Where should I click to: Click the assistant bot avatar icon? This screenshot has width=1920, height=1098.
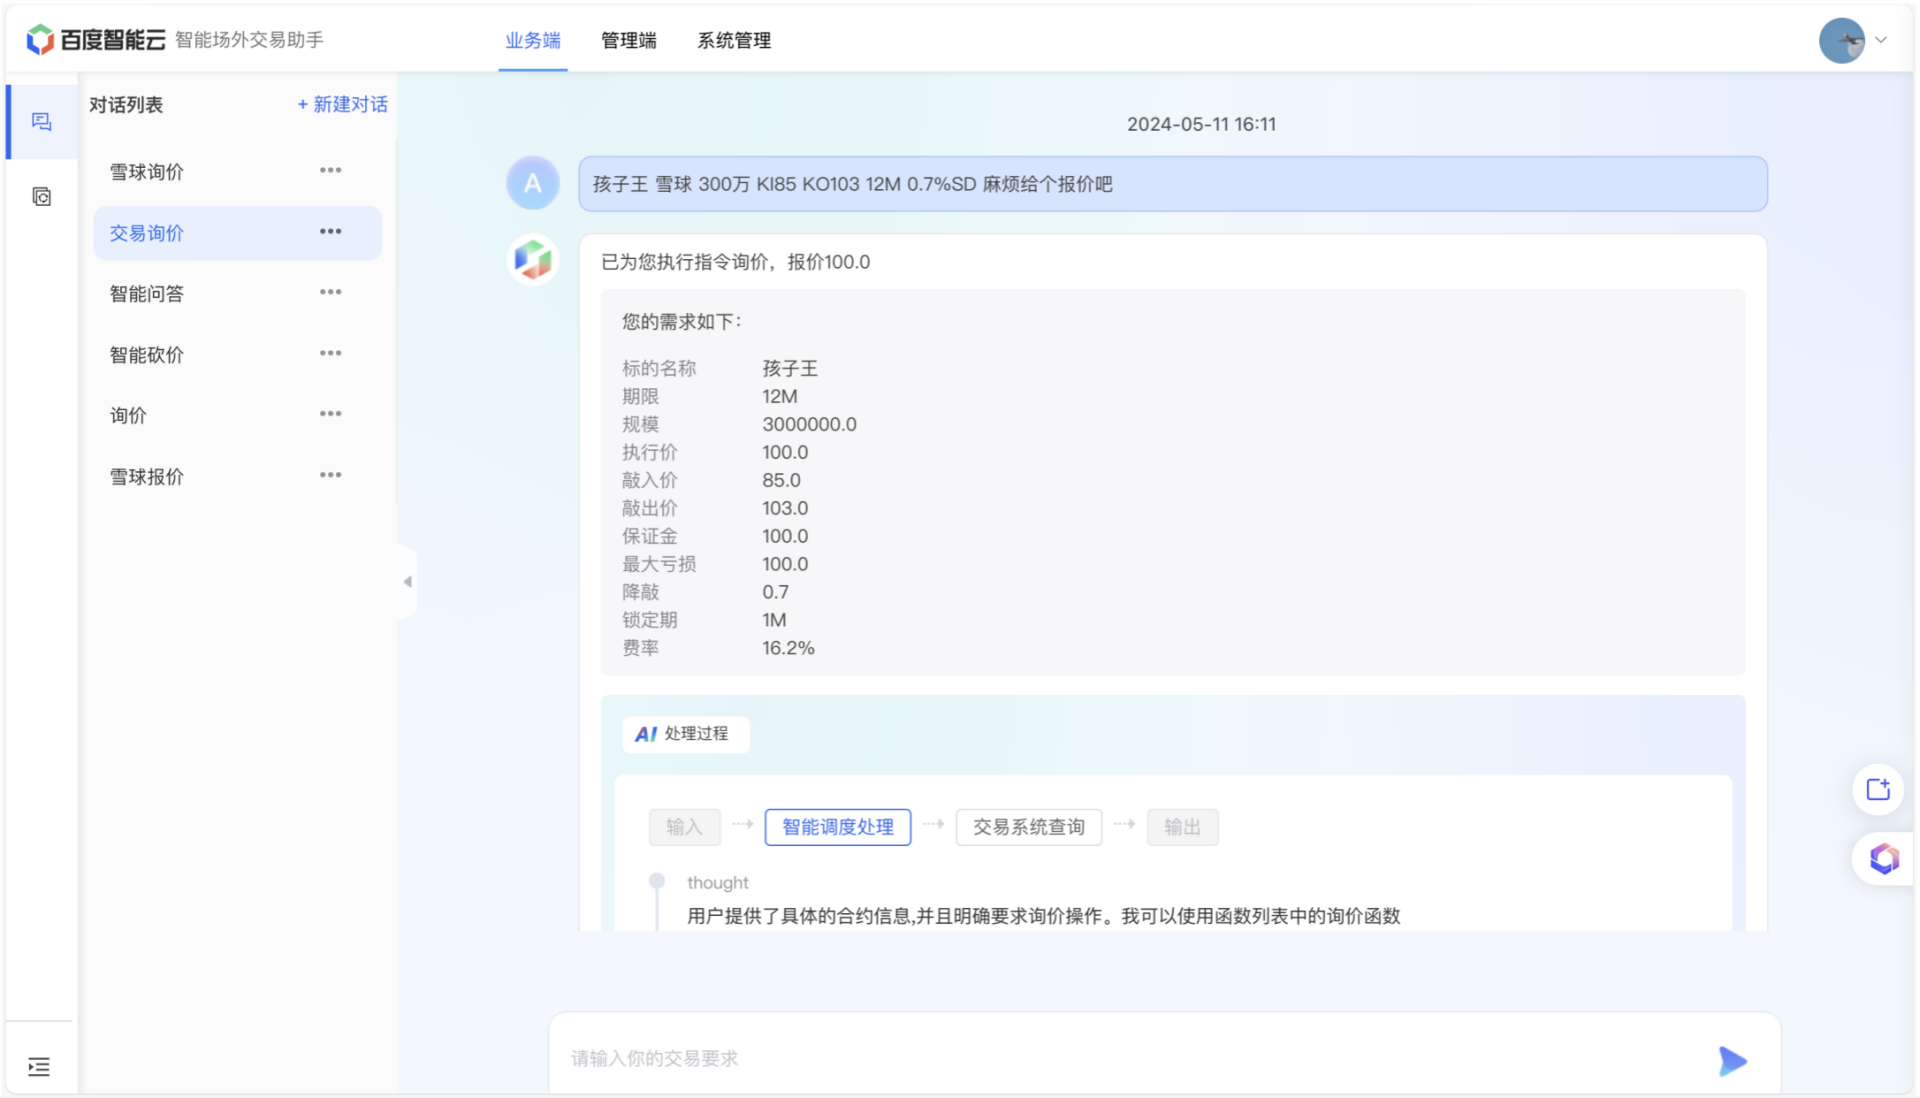click(534, 260)
